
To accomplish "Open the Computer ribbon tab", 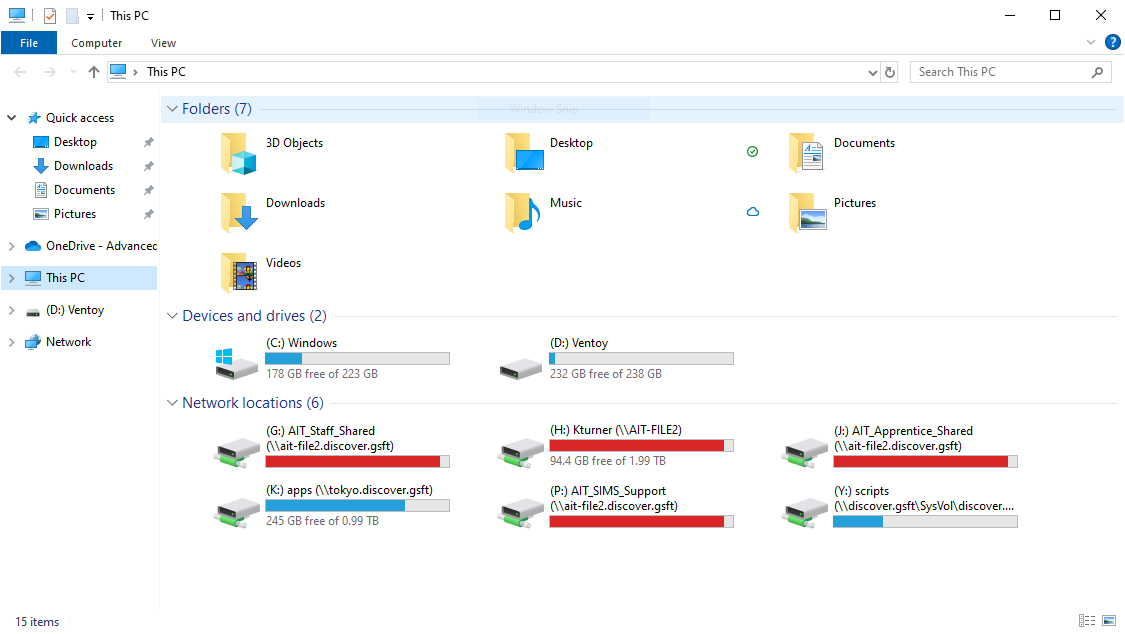I will click(96, 43).
